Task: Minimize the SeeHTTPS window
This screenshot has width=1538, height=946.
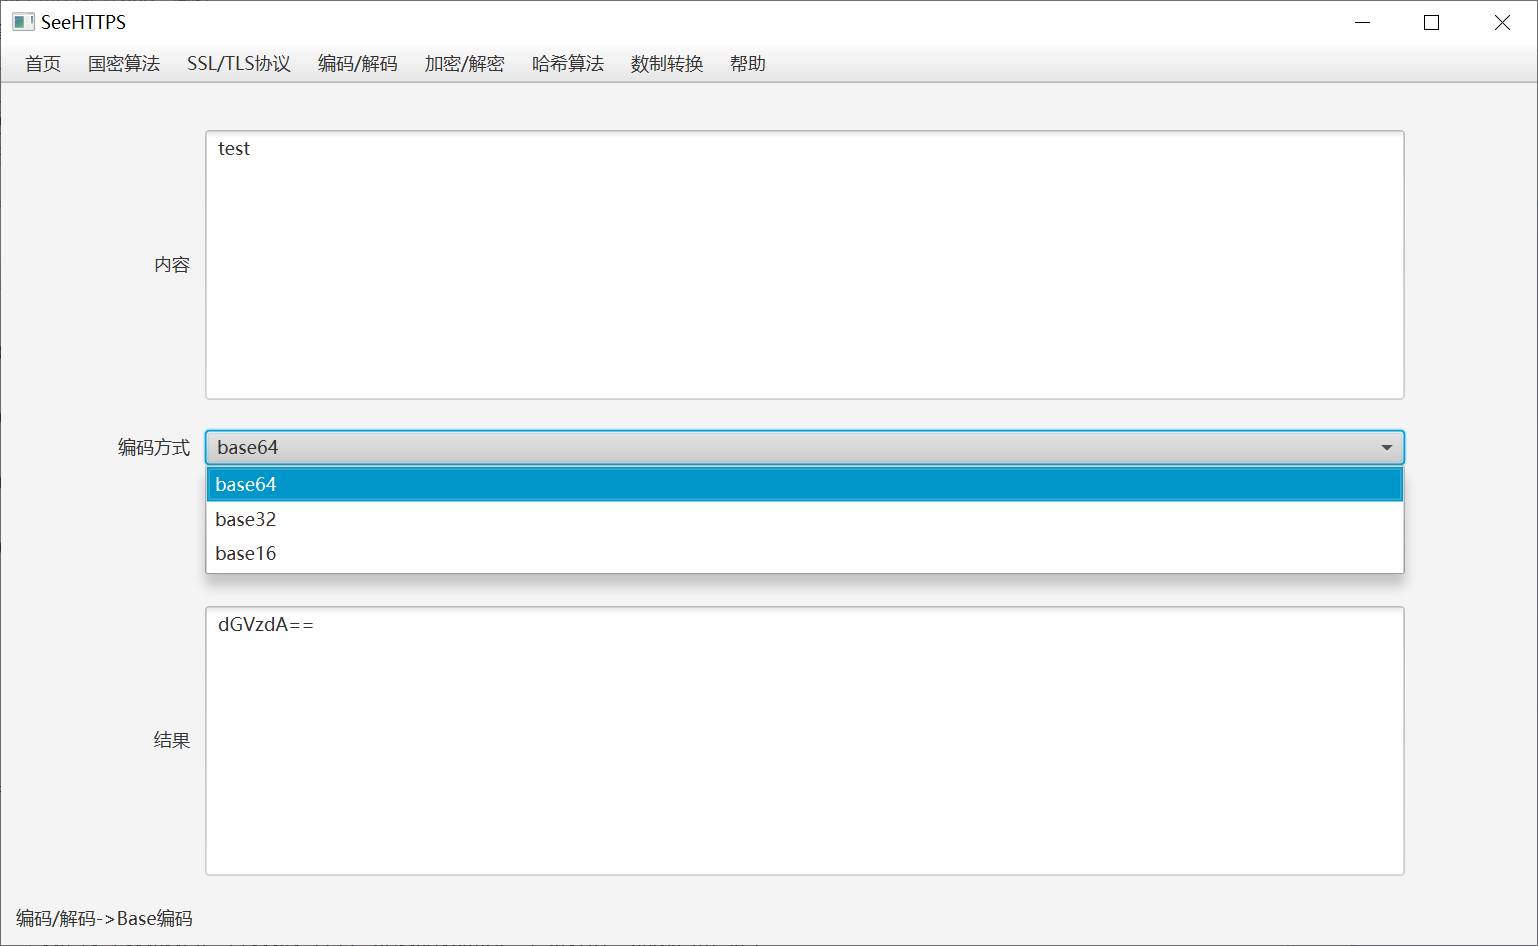Action: pyautogui.click(x=1362, y=22)
